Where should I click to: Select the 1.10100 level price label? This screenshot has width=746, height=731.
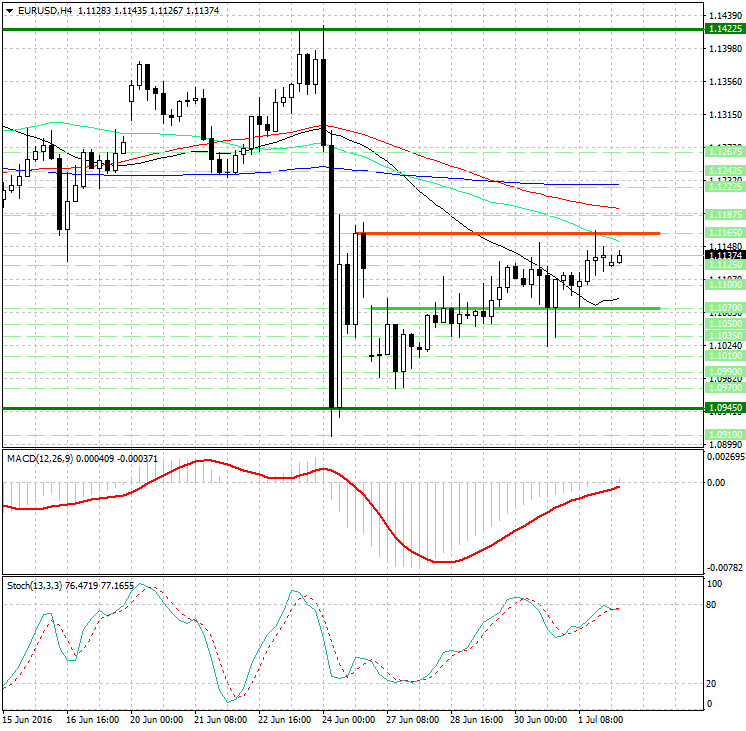coord(725,356)
